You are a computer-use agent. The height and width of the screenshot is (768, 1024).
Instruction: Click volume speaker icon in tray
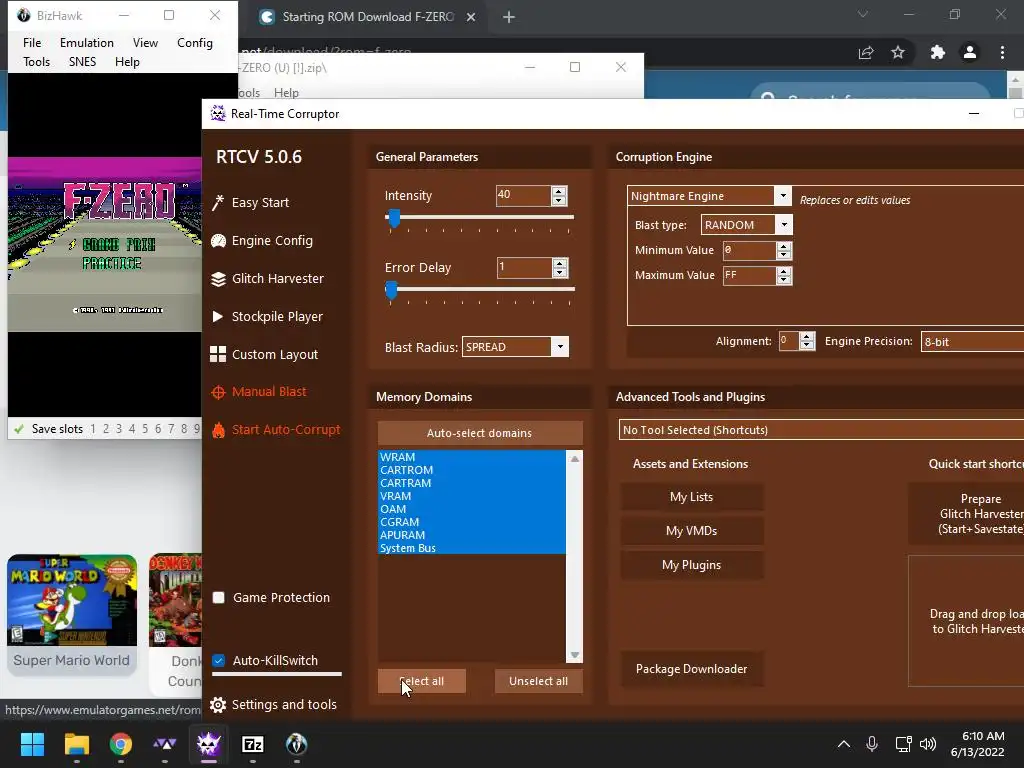[x=927, y=744]
